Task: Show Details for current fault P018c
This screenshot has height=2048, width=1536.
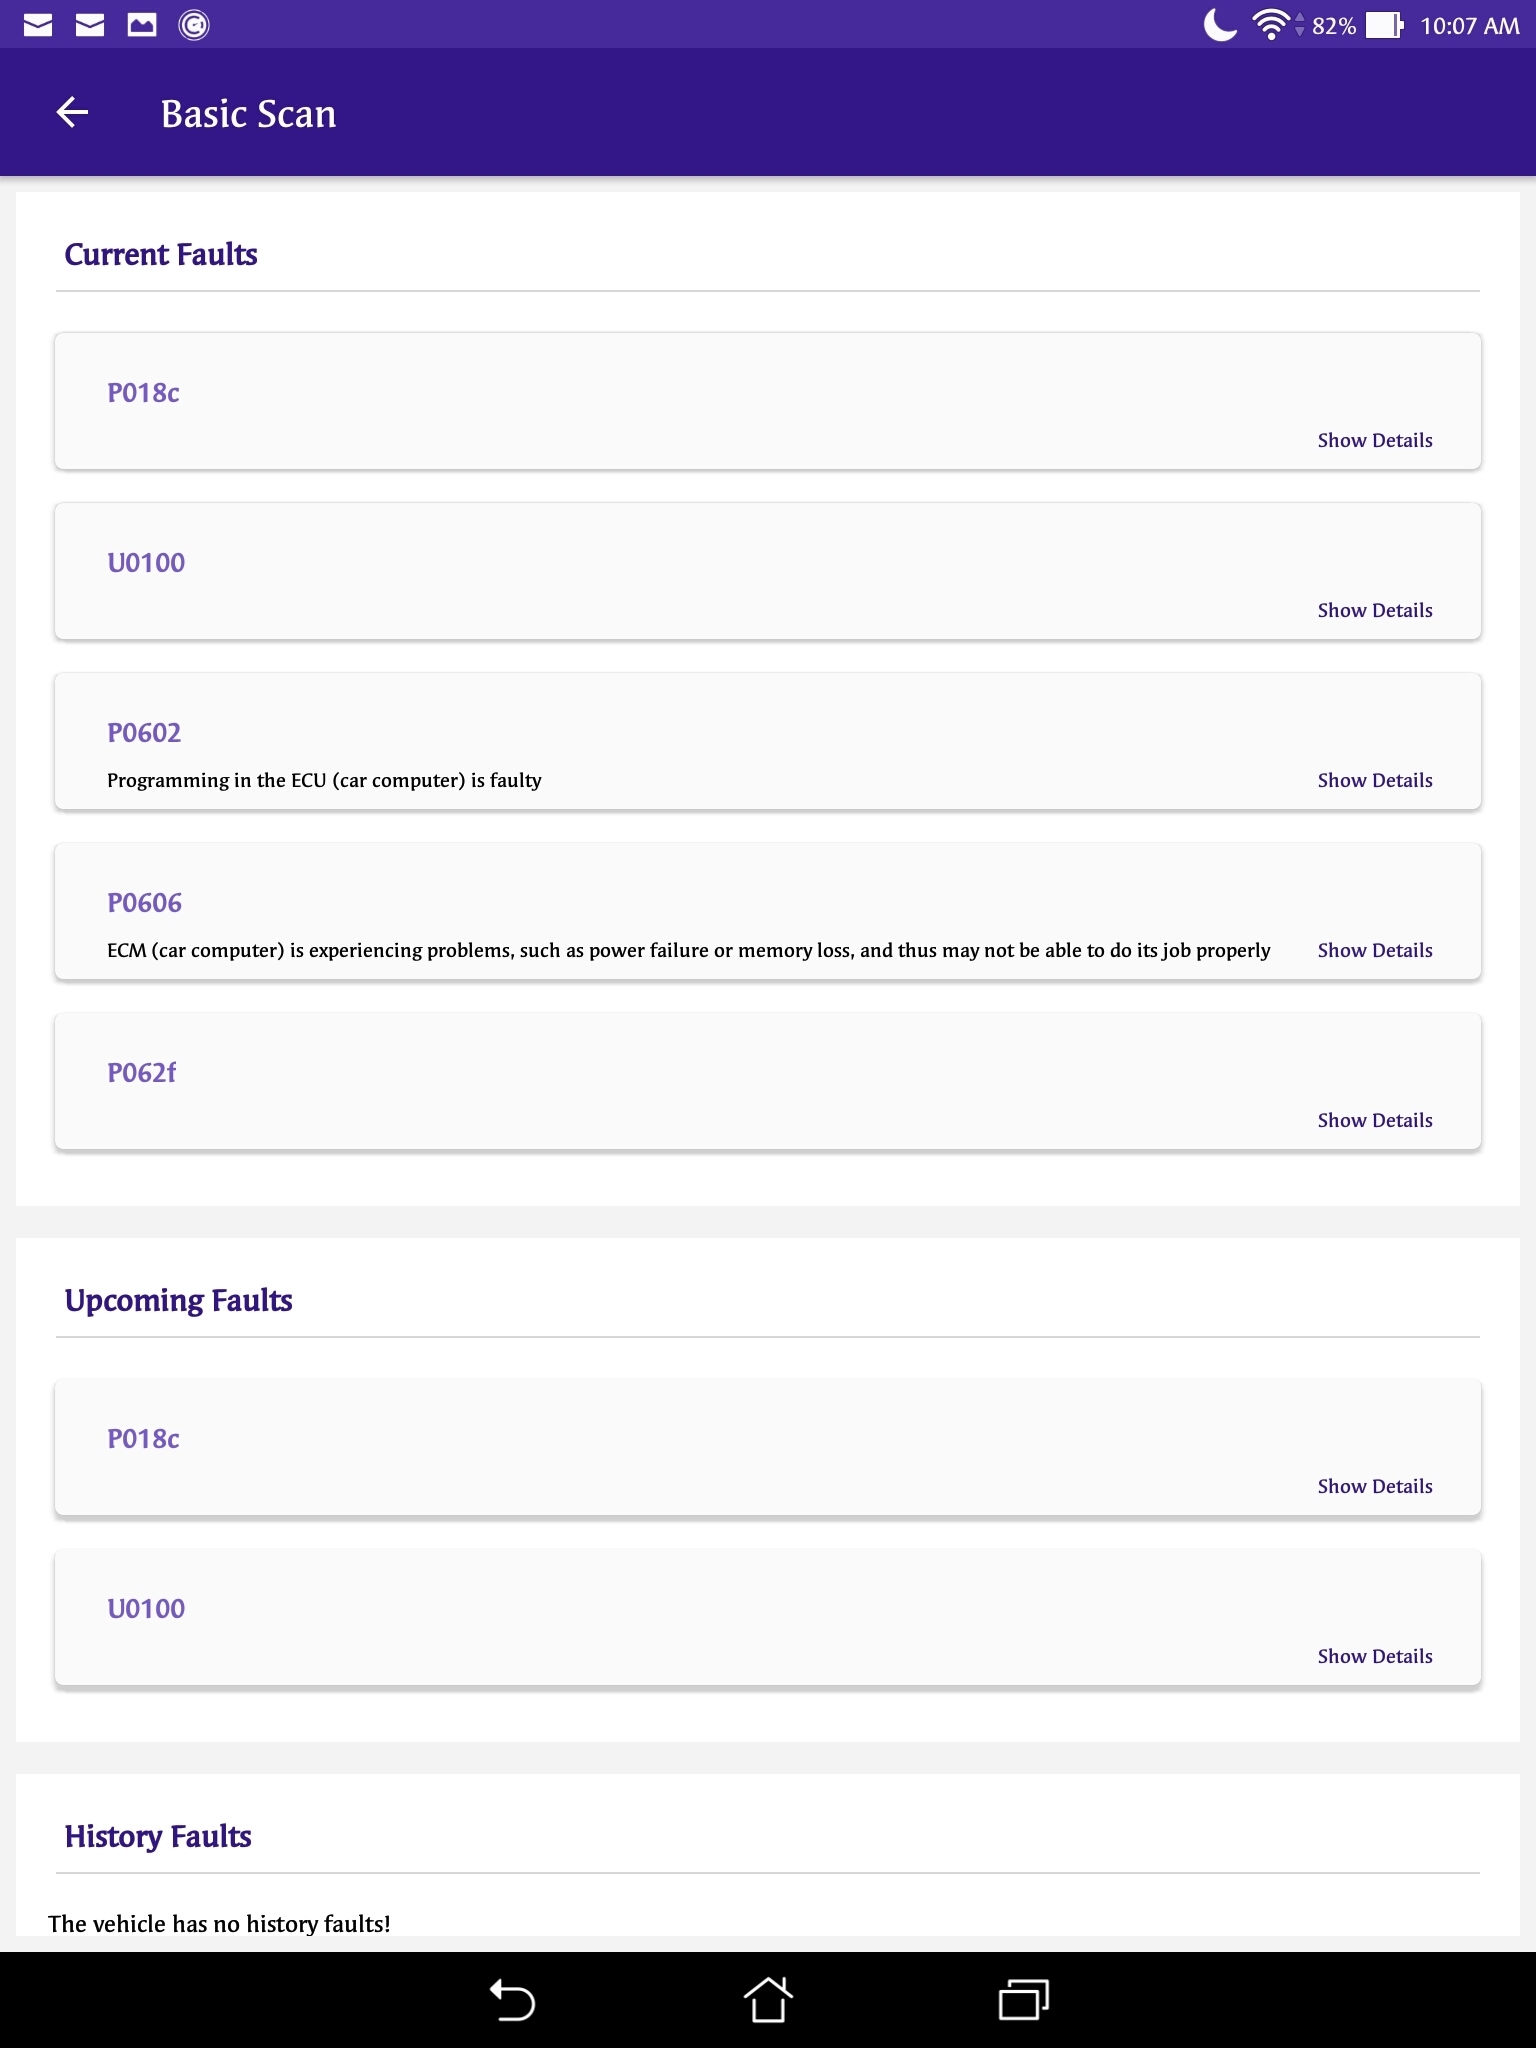Action: point(1374,440)
